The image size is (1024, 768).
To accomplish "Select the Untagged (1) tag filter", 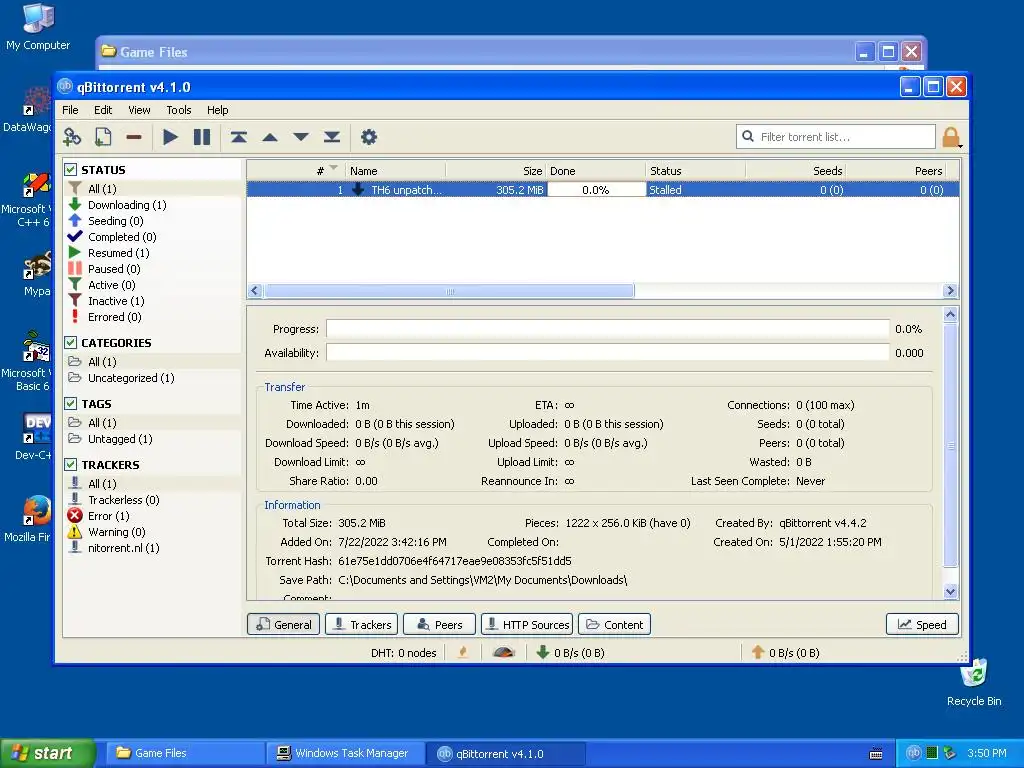I will [x=120, y=439].
